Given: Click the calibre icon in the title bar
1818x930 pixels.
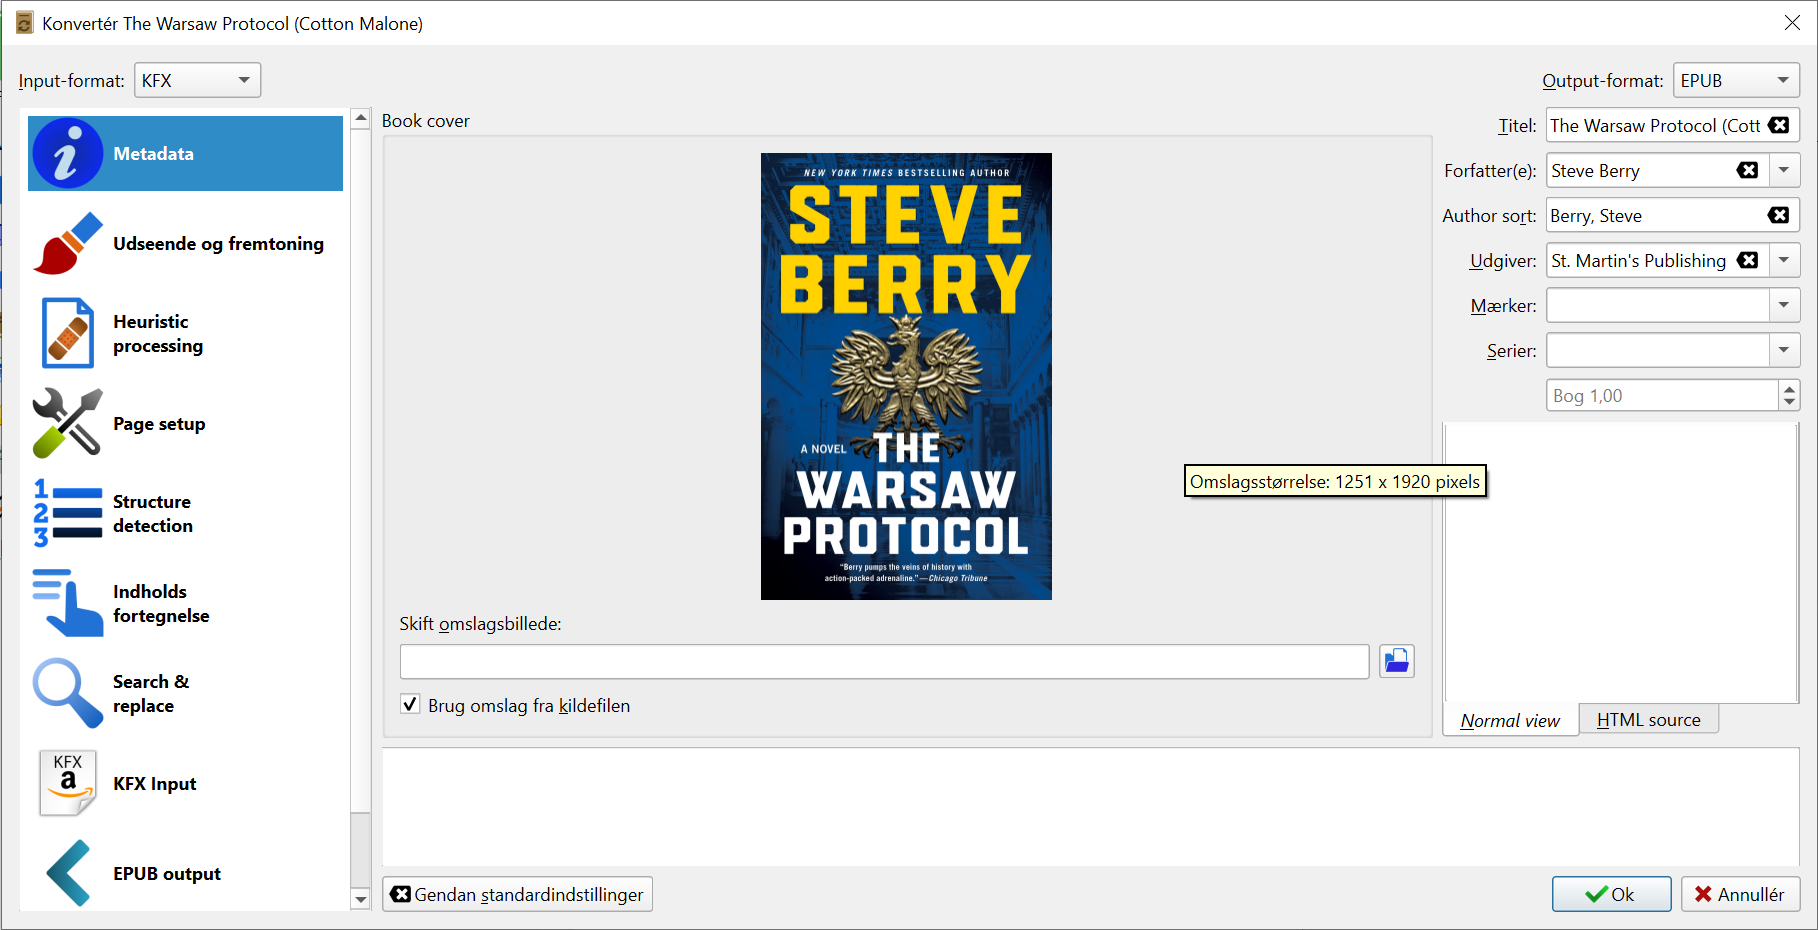Looking at the screenshot, I should [x=24, y=23].
